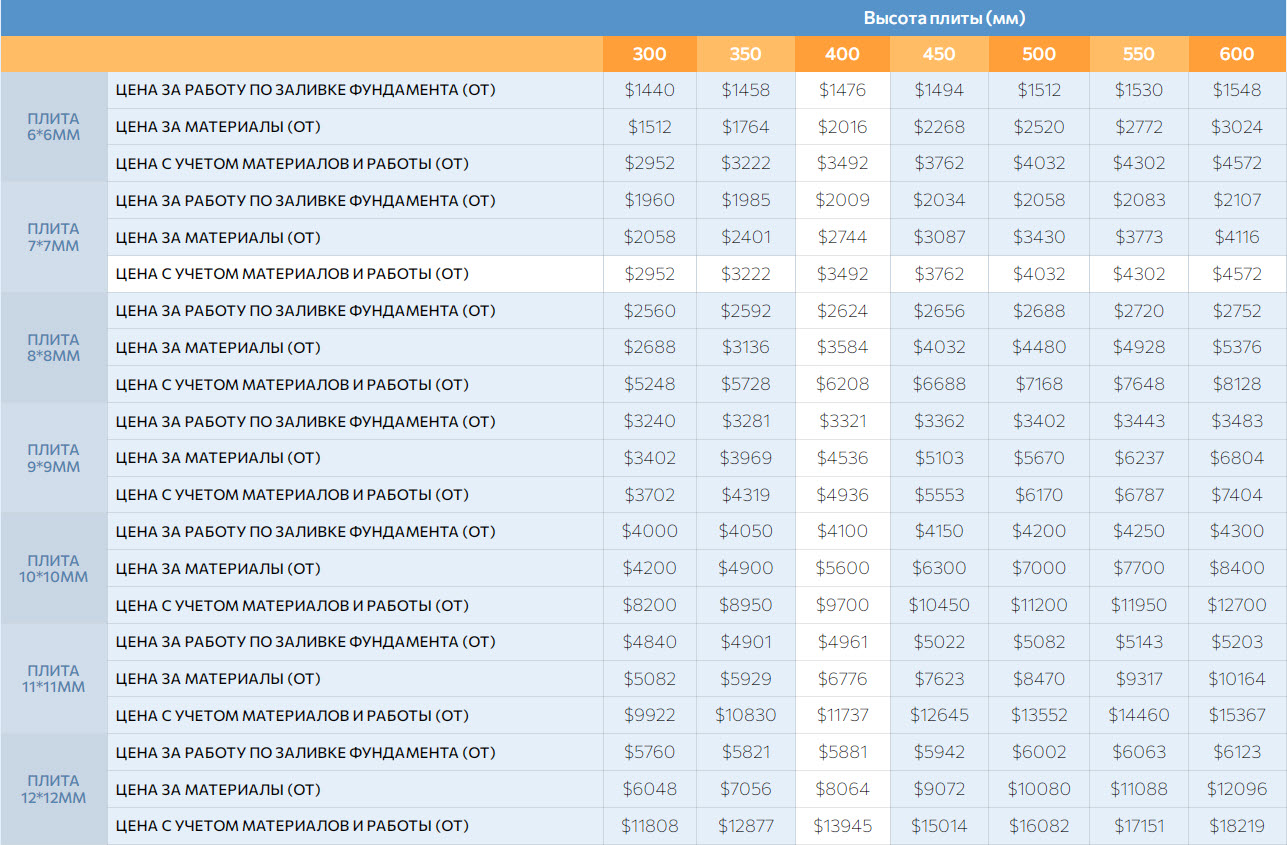Click 'ЦЕНА ЗА РАБОТУ ПО ЗАЛИВКЕ ФУНДАМЕНТА' in the 8*8ММ group
The image size is (1287, 845).
pyautogui.click(x=305, y=311)
